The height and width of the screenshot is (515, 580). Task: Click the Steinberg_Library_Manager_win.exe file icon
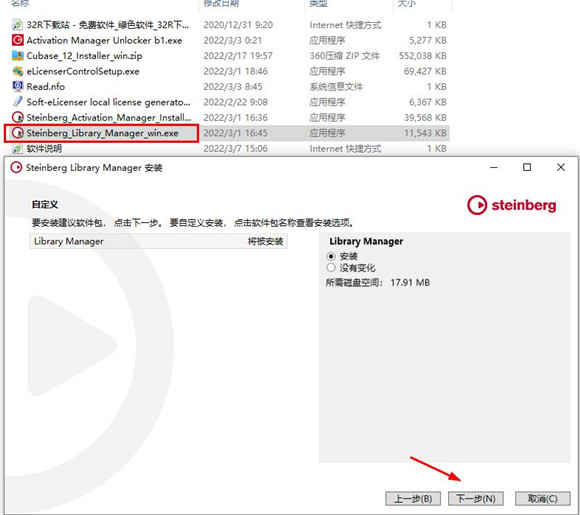17,133
